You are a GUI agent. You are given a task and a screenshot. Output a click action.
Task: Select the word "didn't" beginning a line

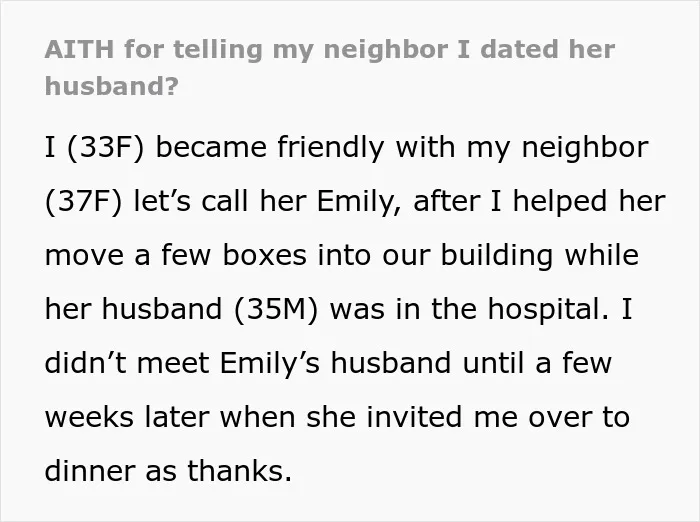click(x=86, y=363)
